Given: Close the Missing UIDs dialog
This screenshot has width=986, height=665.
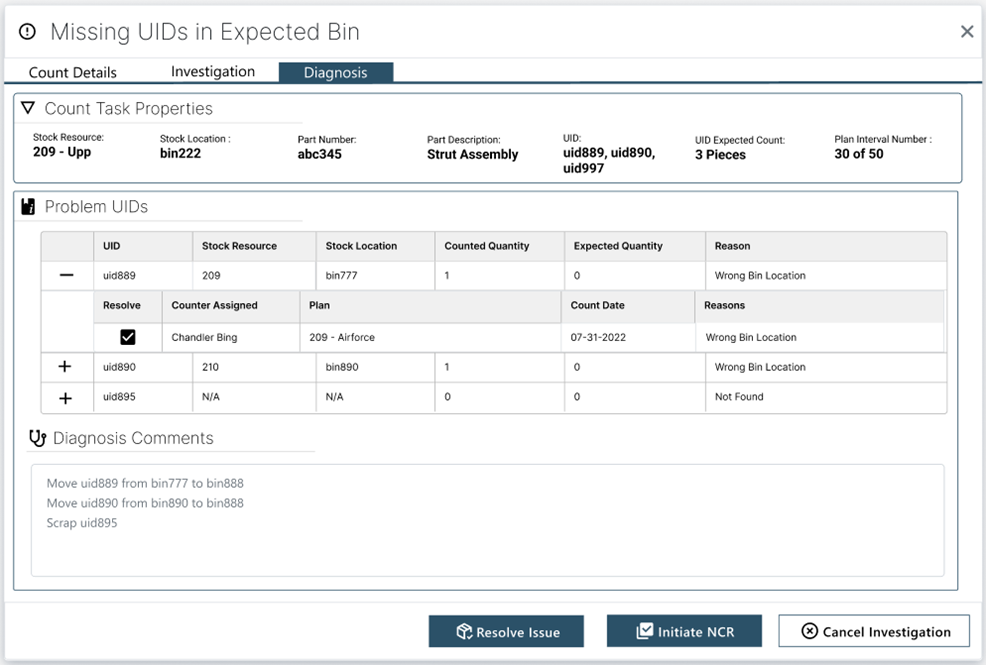Looking at the screenshot, I should click(x=967, y=31).
